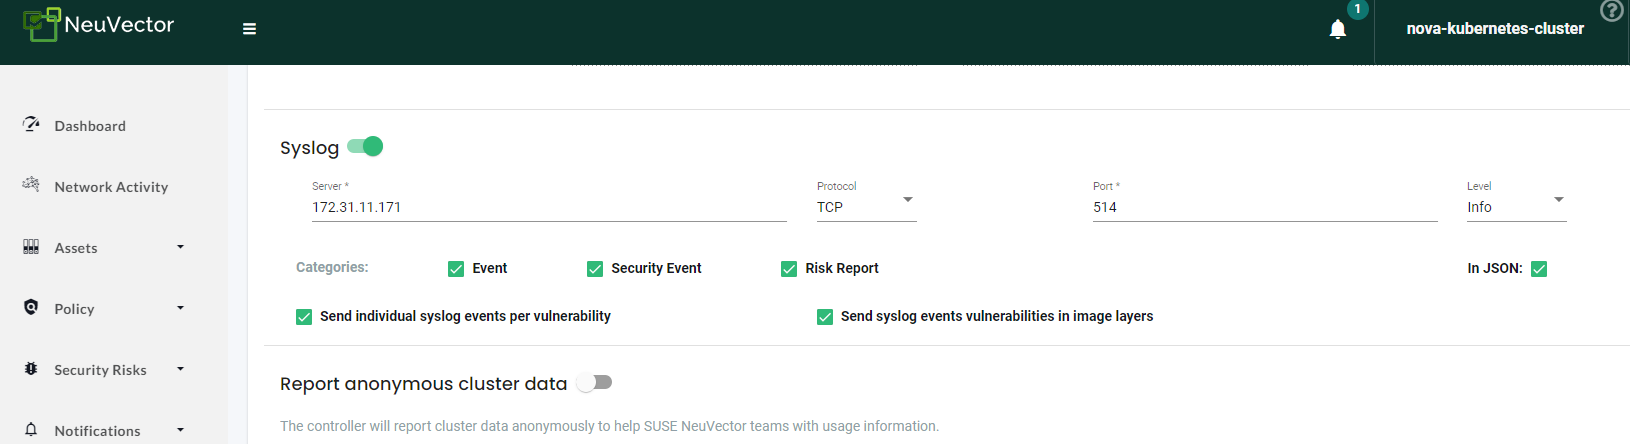Click the Categories label
Screen dimensions: 1630x444
[332, 267]
